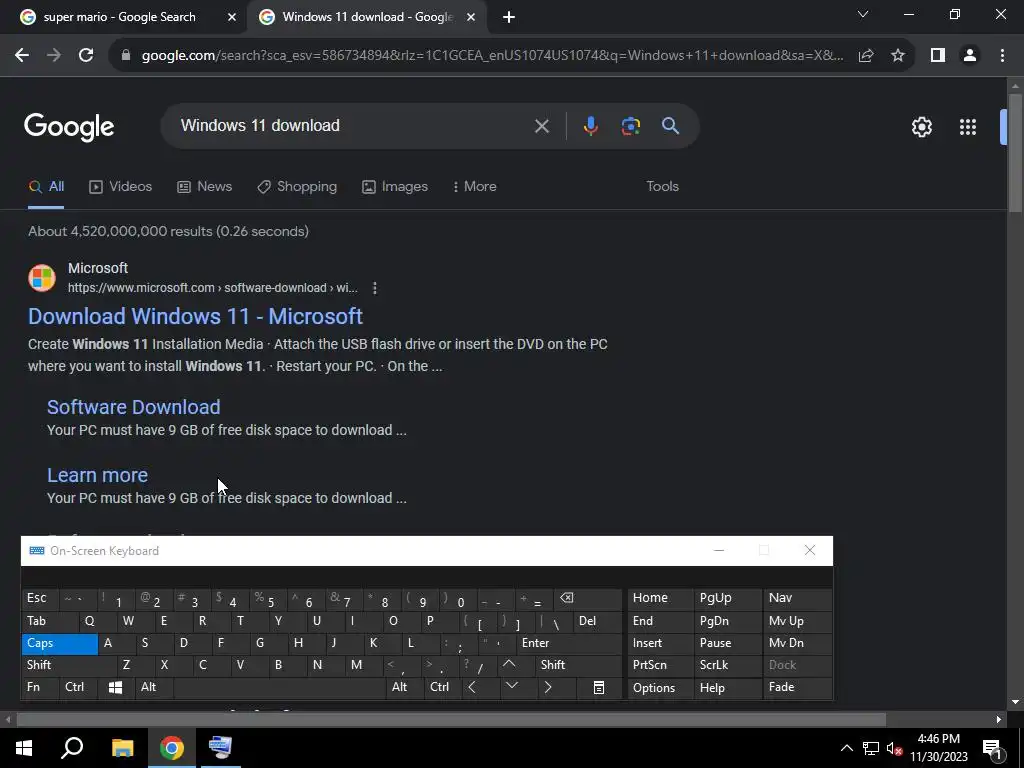Open the Videos results tab
Image resolution: width=1024 pixels, height=768 pixels.
[120, 187]
